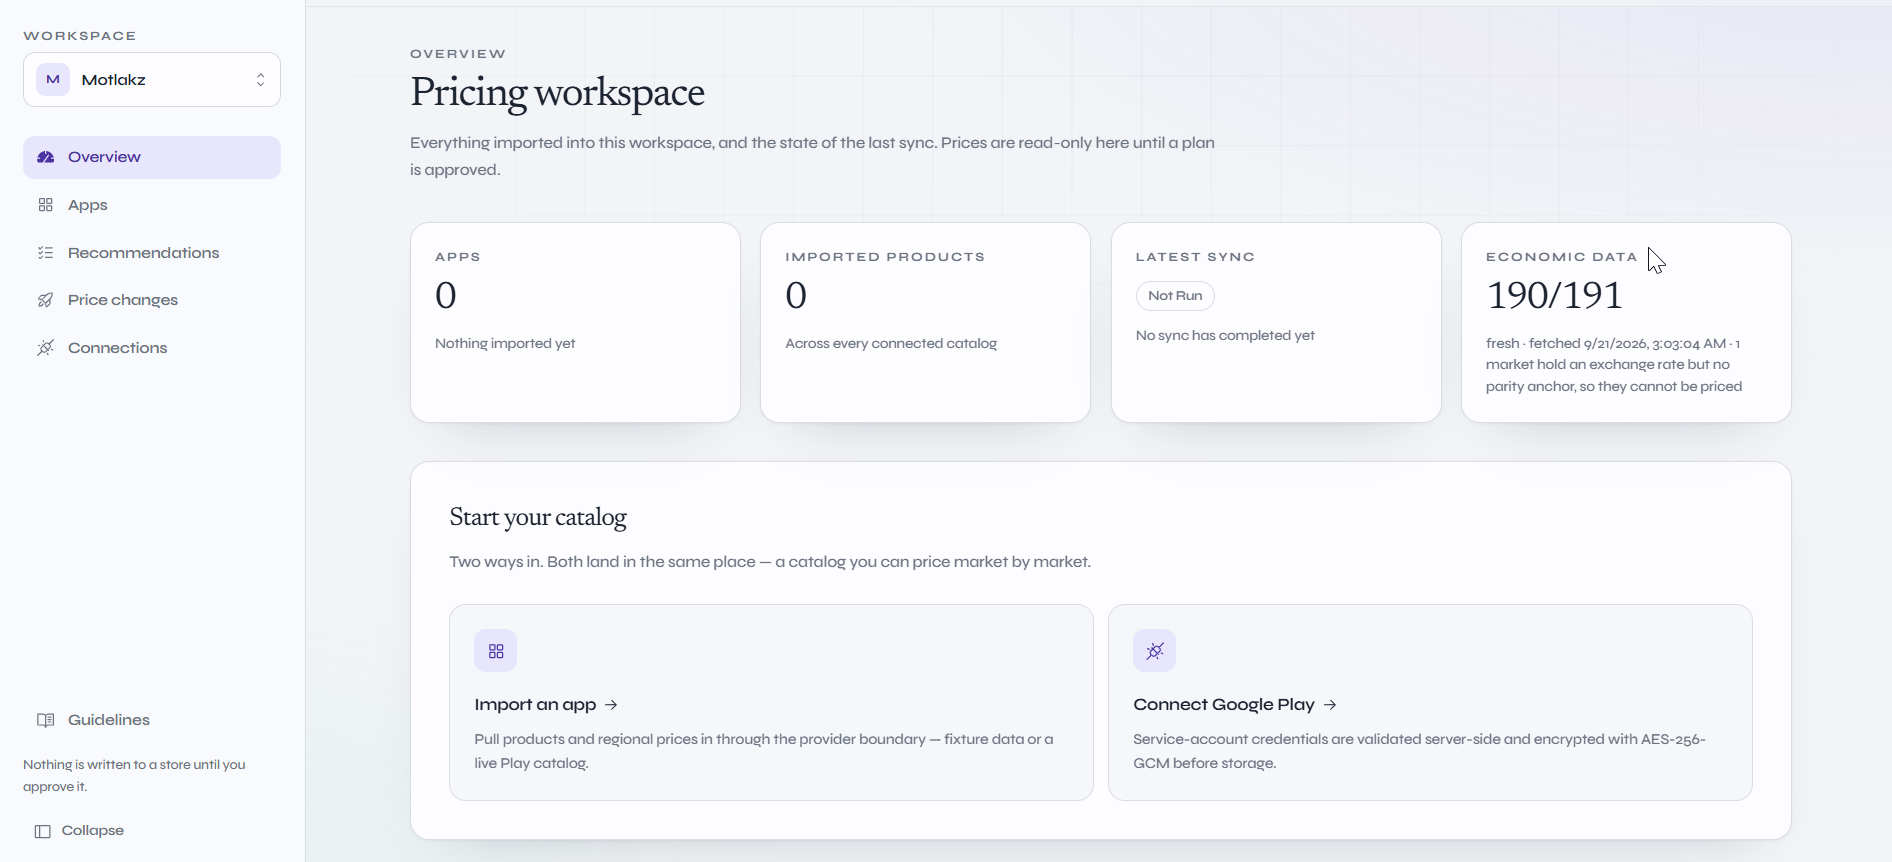Click the ECONOMIC DATA card label
1892x862 pixels.
(x=1561, y=257)
